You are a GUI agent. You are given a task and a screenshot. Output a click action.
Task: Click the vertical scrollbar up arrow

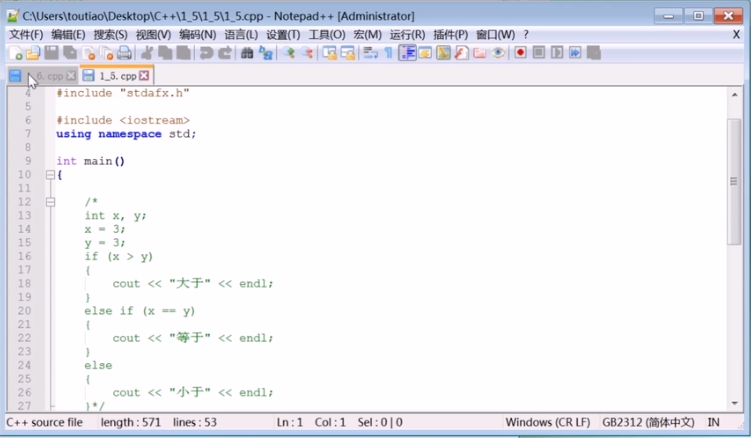coord(735,95)
